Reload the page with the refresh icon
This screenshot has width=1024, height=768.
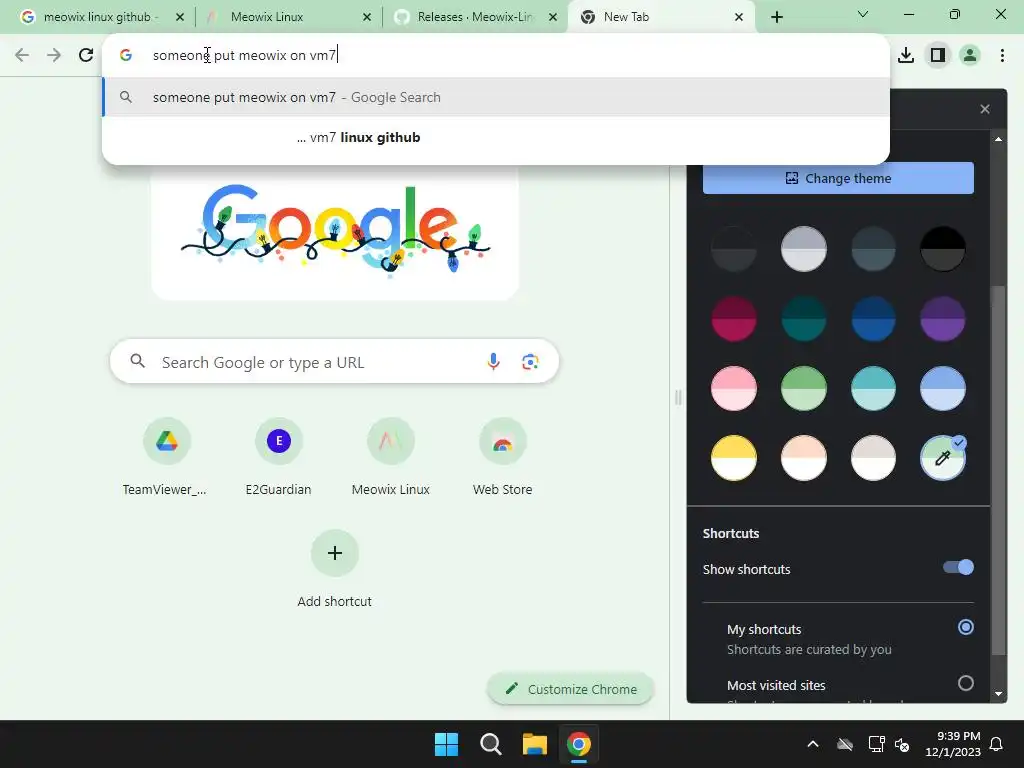pos(86,55)
